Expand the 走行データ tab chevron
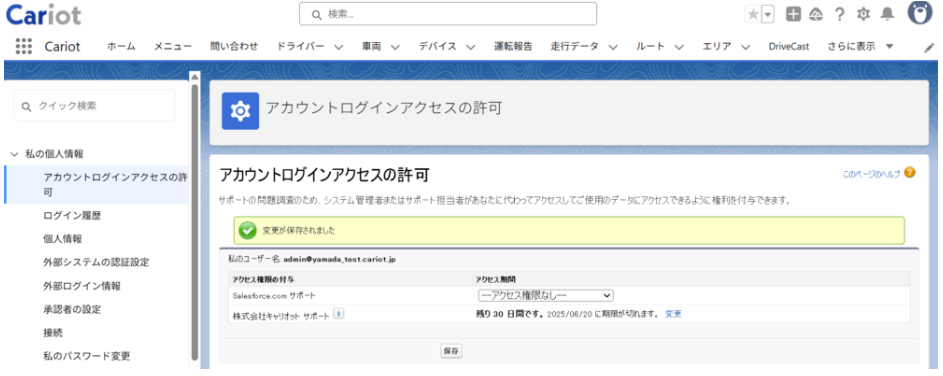Screen dimensions: 943x376 pos(613,47)
